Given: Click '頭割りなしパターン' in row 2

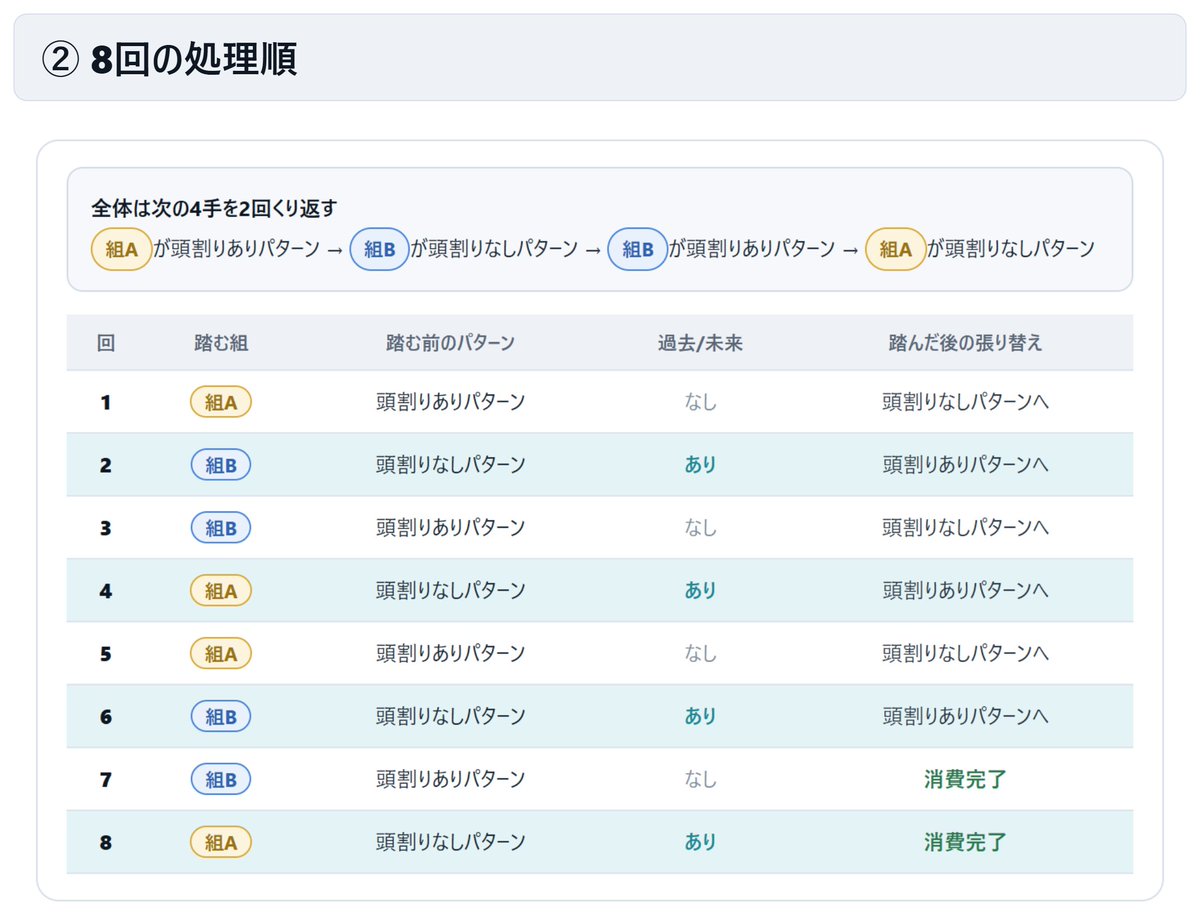Looking at the screenshot, I should tap(450, 465).
